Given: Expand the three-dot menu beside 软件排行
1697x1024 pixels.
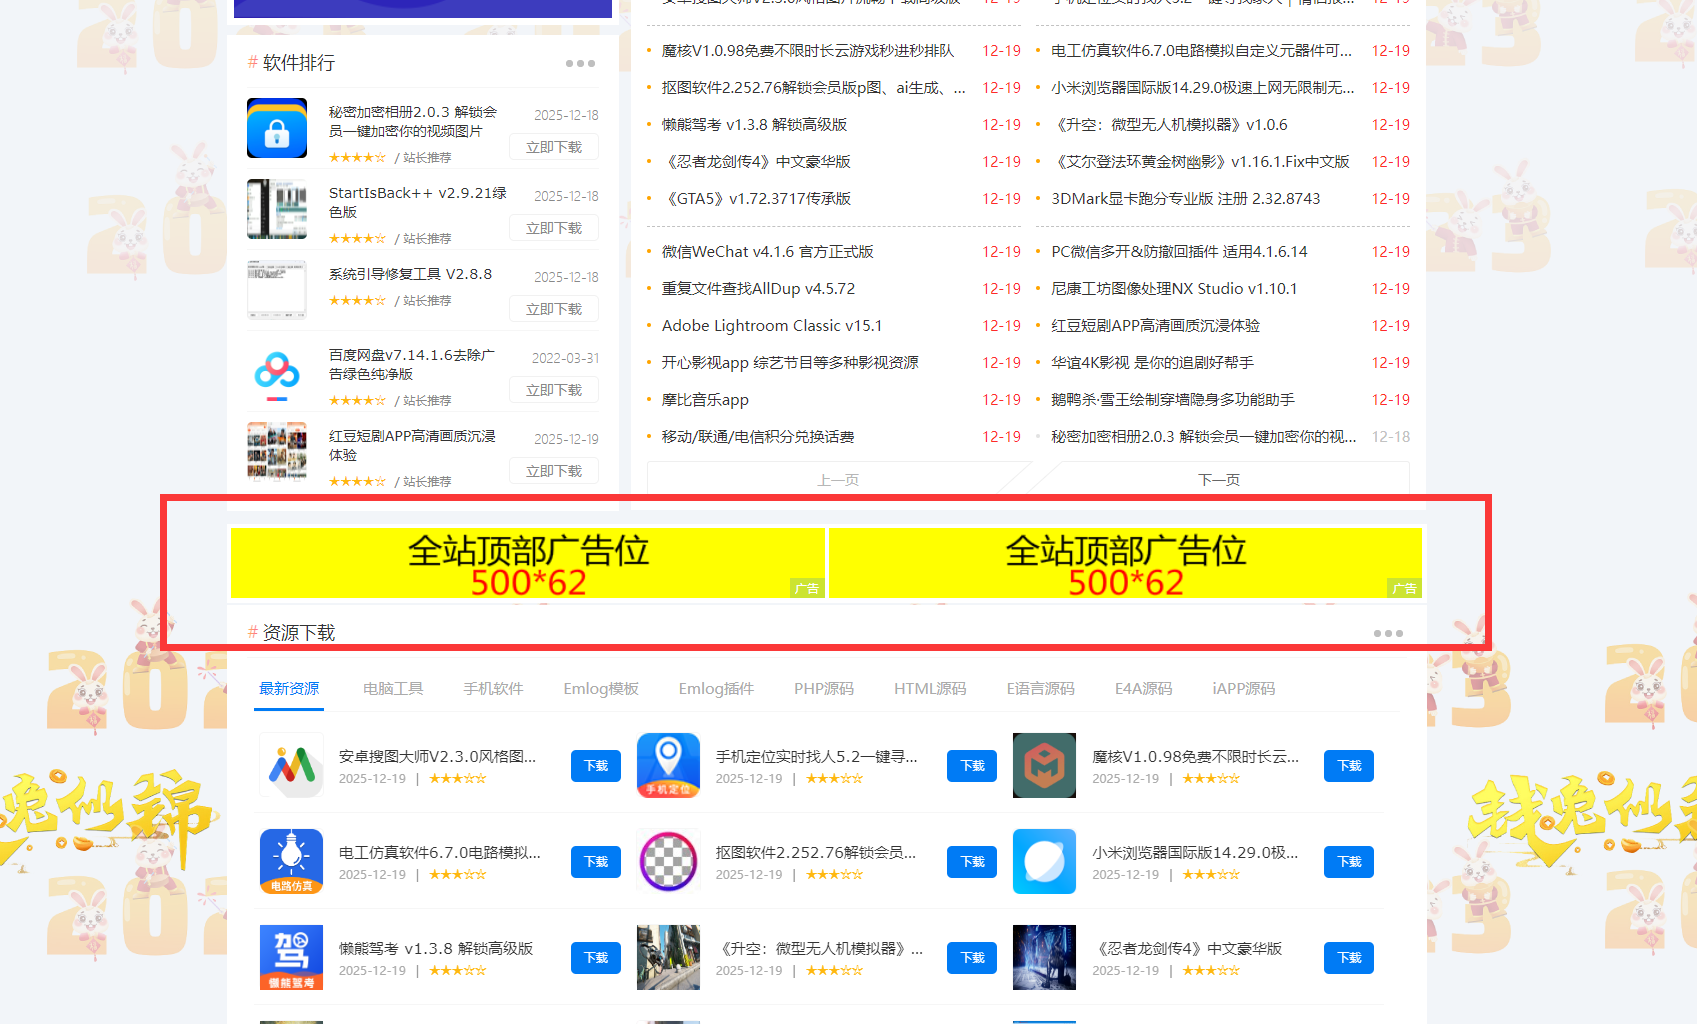Looking at the screenshot, I should click(x=580, y=64).
